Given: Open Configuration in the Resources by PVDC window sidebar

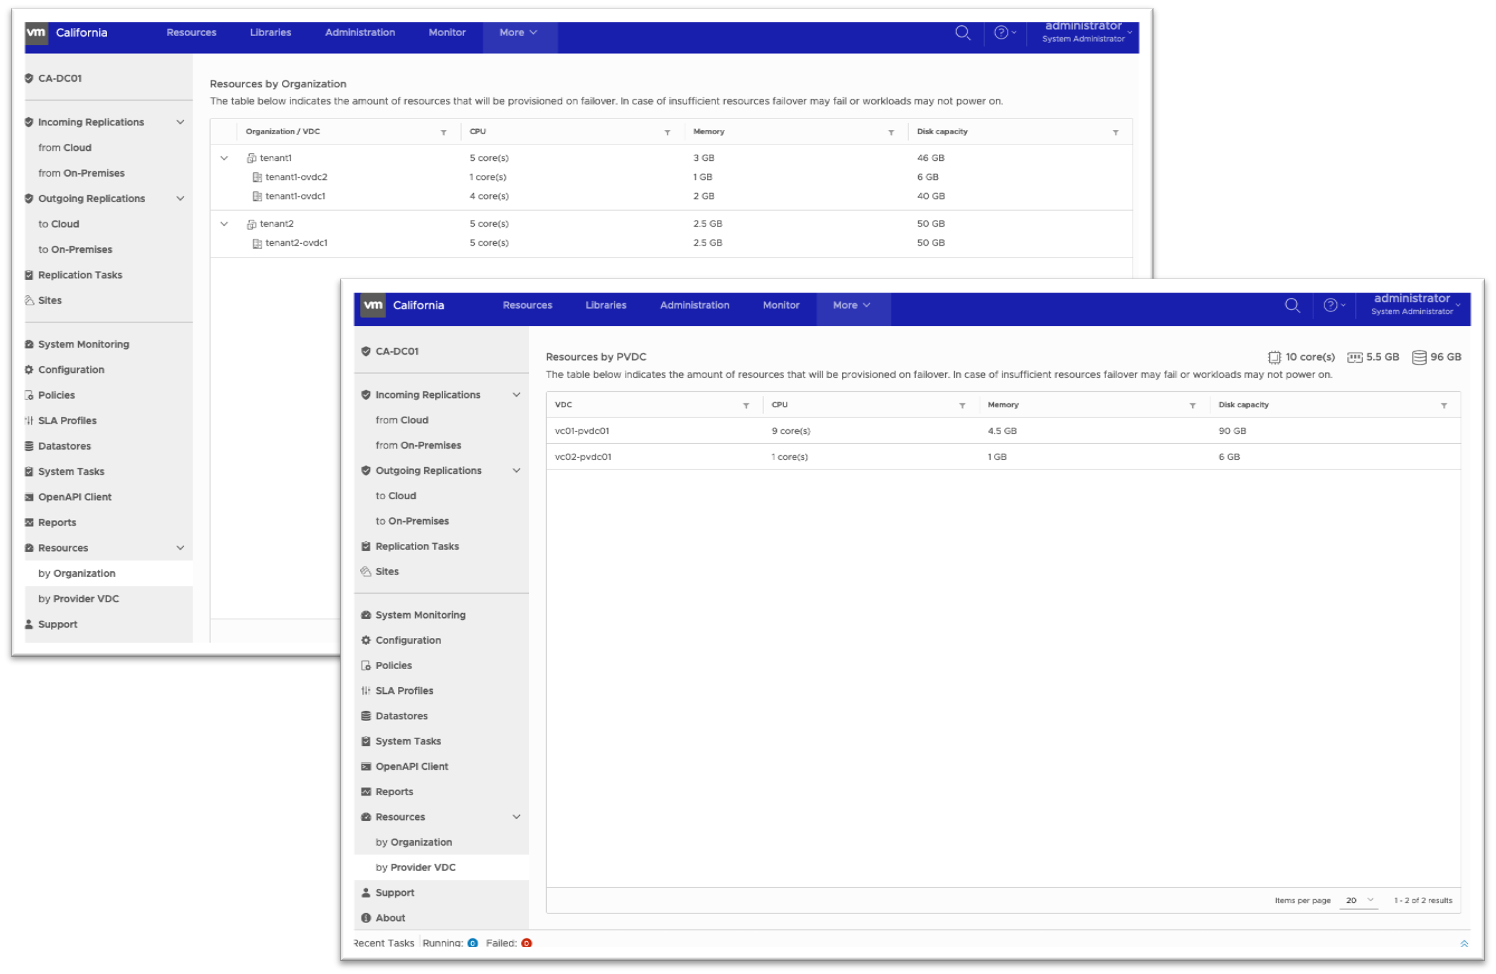Looking at the screenshot, I should pos(408,640).
